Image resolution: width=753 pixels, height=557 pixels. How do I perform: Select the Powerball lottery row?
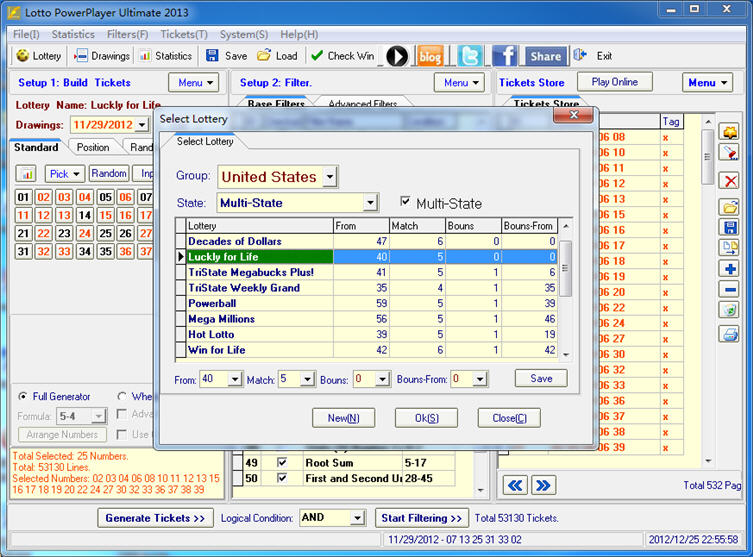[366, 303]
